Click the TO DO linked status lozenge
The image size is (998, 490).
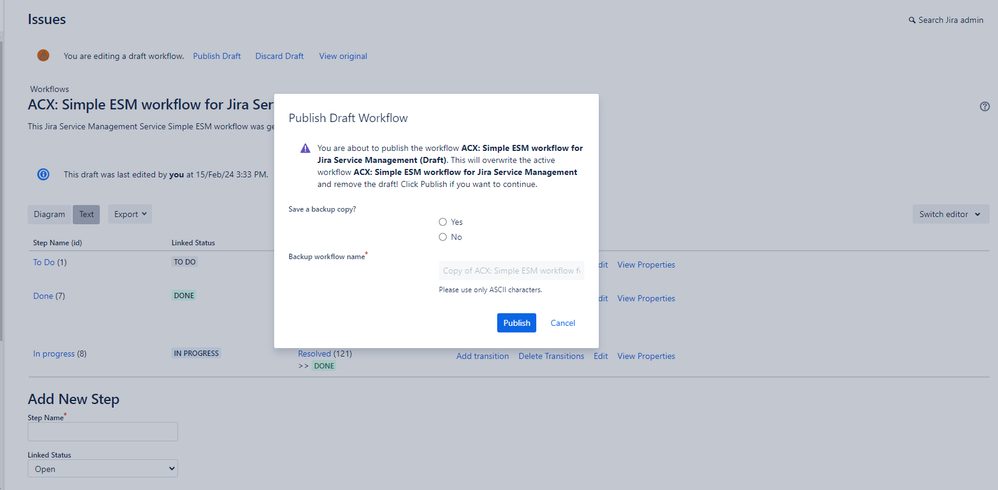point(185,262)
